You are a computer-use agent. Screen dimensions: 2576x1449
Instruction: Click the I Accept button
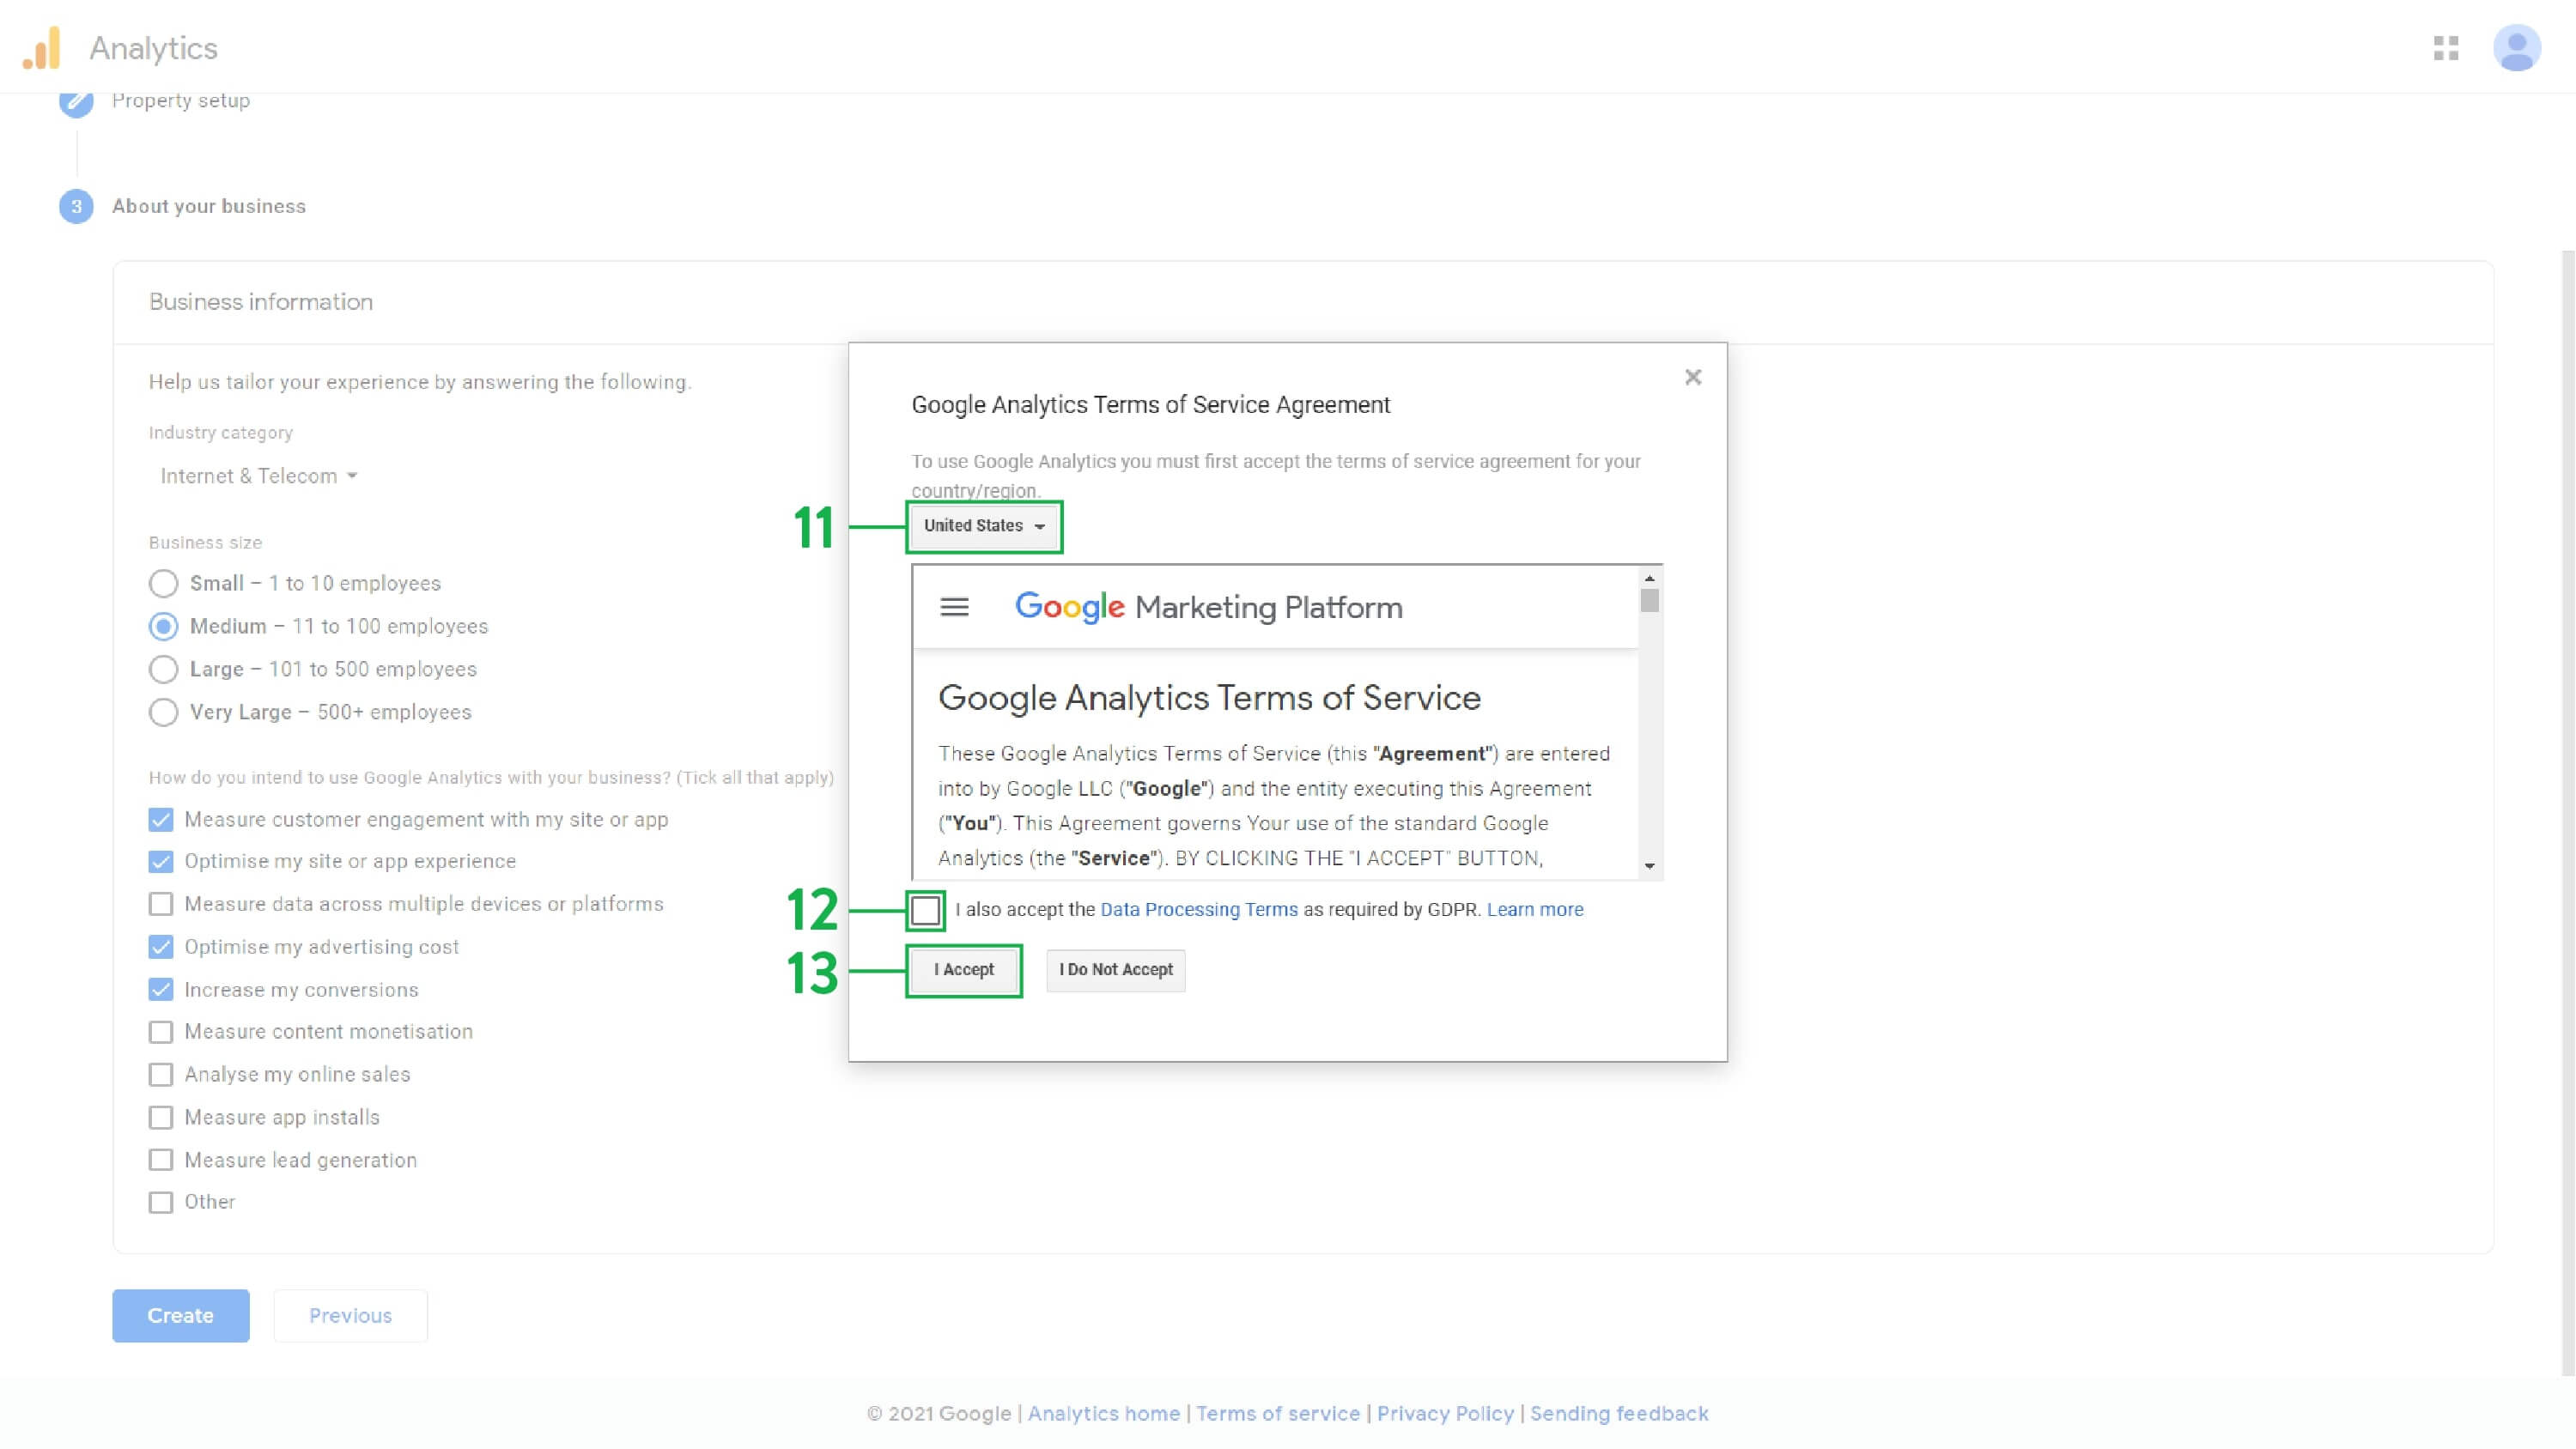click(x=962, y=969)
